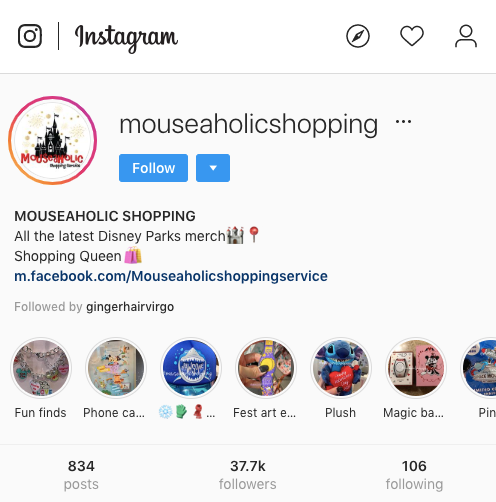Click the Instagram wordmark logo

126,37
